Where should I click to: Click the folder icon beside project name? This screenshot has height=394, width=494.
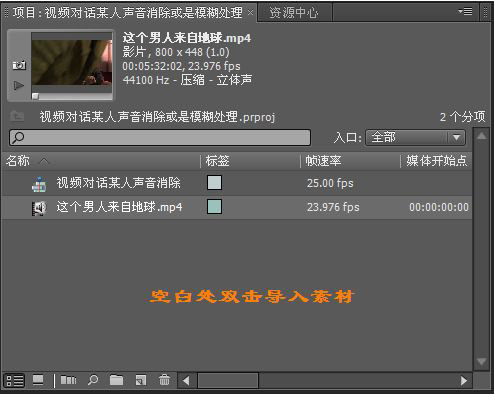[x=17, y=116]
